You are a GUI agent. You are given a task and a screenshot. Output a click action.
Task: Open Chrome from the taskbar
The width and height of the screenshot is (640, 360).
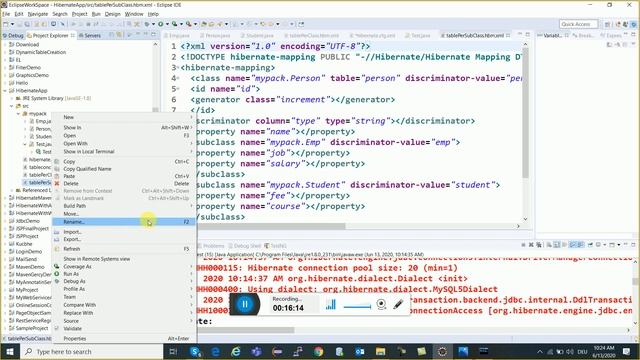pos(318,351)
